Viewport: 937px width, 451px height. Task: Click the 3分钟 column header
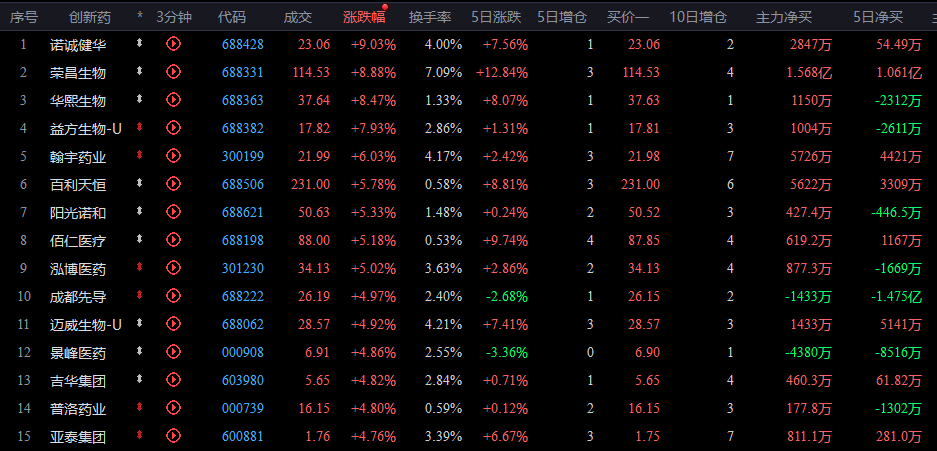coord(174,17)
